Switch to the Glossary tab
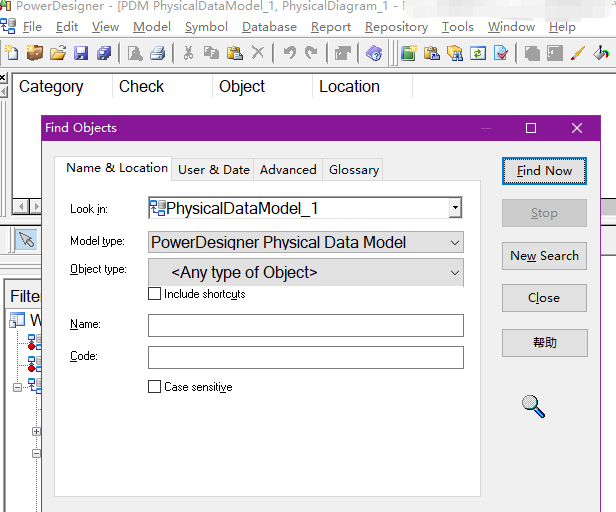The width and height of the screenshot is (616, 512). click(354, 170)
